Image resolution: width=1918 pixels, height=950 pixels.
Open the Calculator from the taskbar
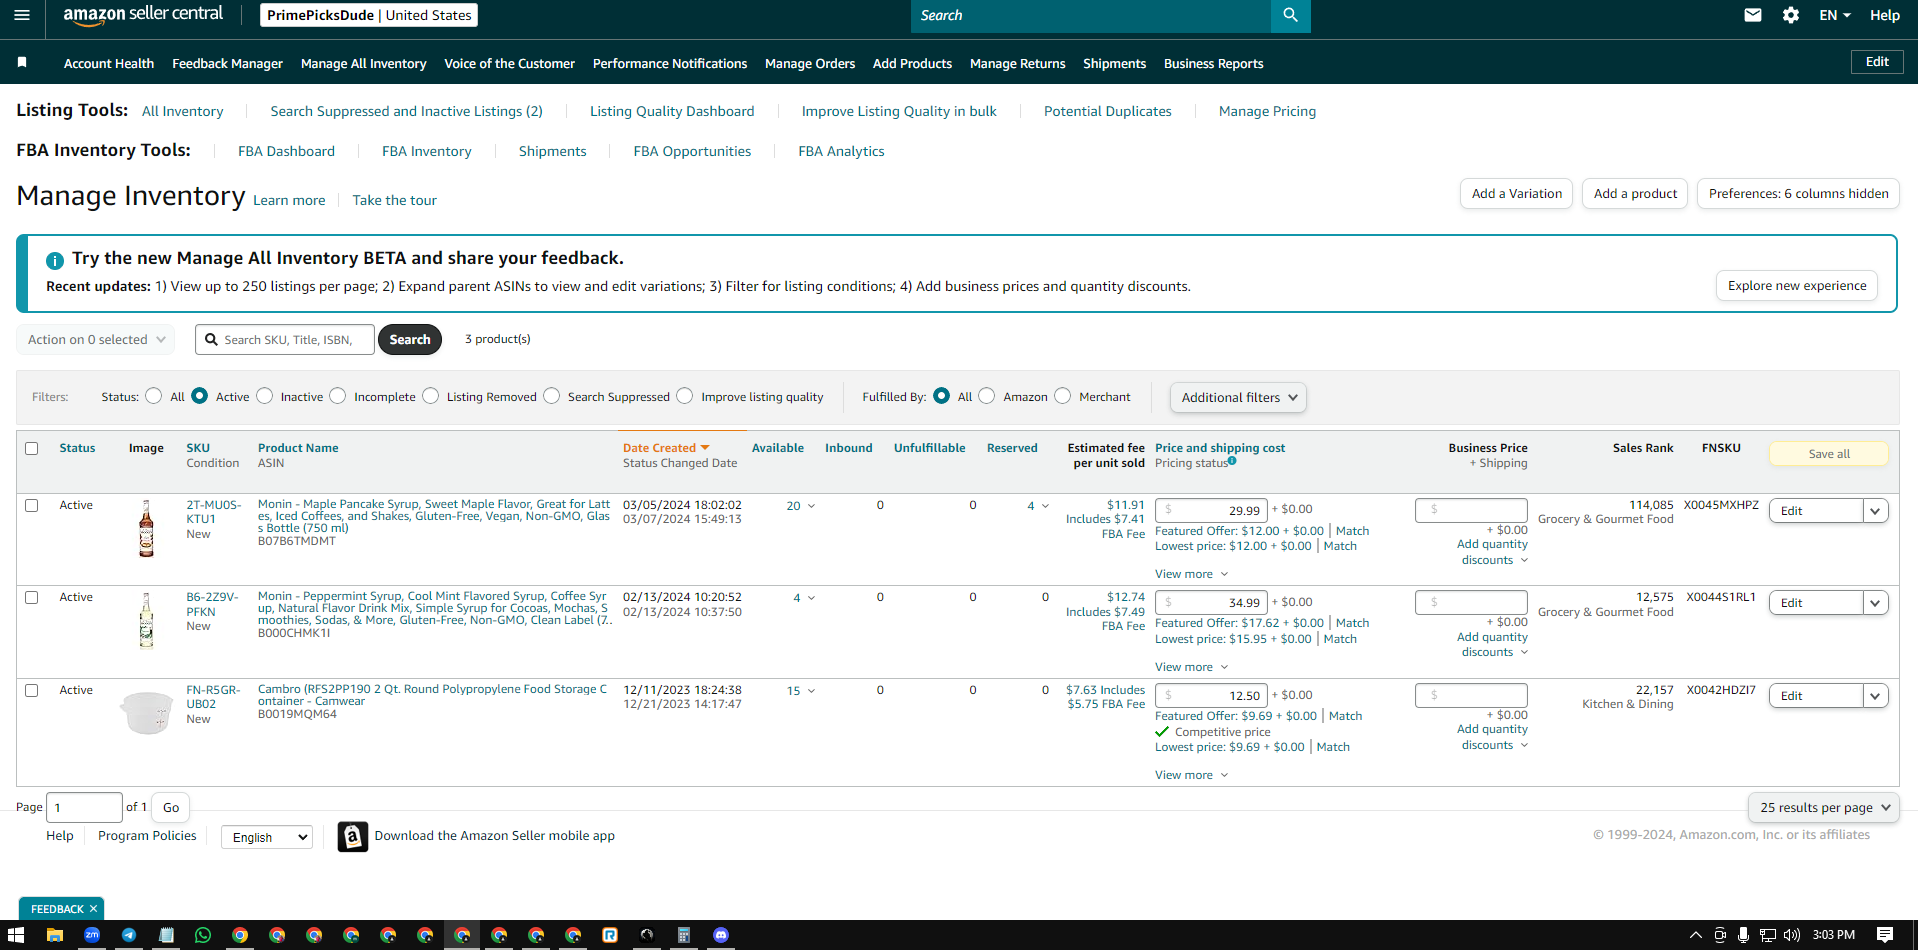[684, 935]
